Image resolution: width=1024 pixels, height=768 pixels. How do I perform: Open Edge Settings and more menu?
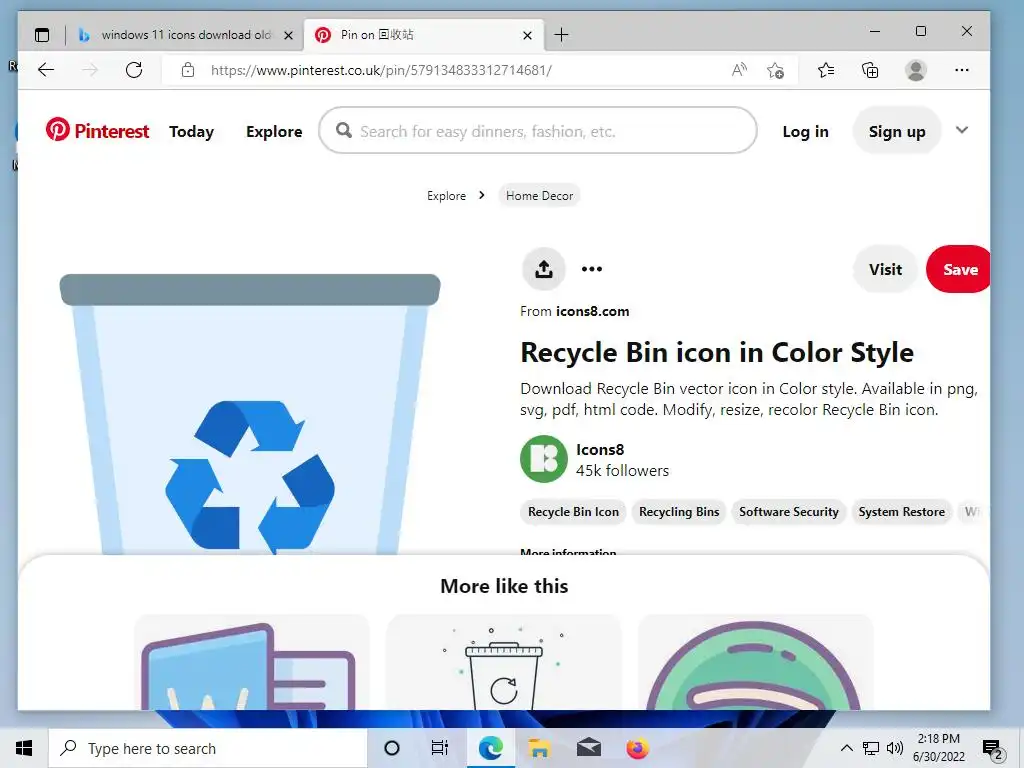coord(961,70)
